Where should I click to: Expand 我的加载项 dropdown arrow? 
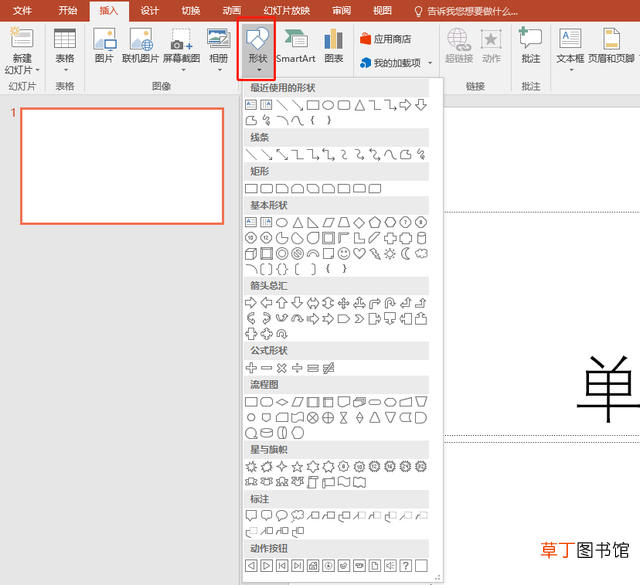pyautogui.click(x=430, y=63)
